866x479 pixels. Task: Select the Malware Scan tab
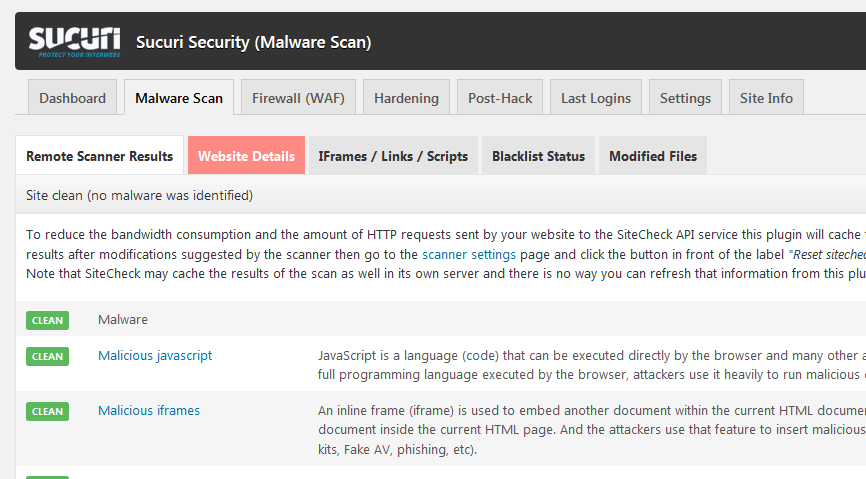[x=179, y=98]
